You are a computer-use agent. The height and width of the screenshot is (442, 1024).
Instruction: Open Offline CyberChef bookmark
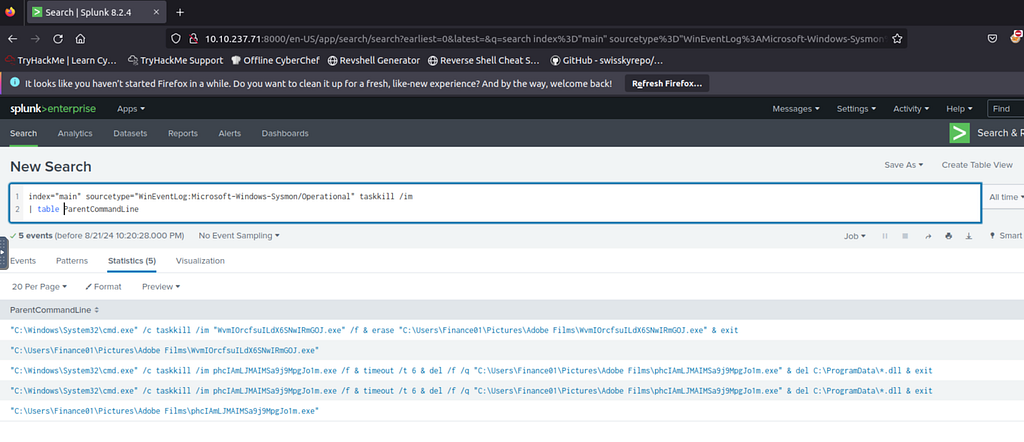pyautogui.click(x=275, y=60)
